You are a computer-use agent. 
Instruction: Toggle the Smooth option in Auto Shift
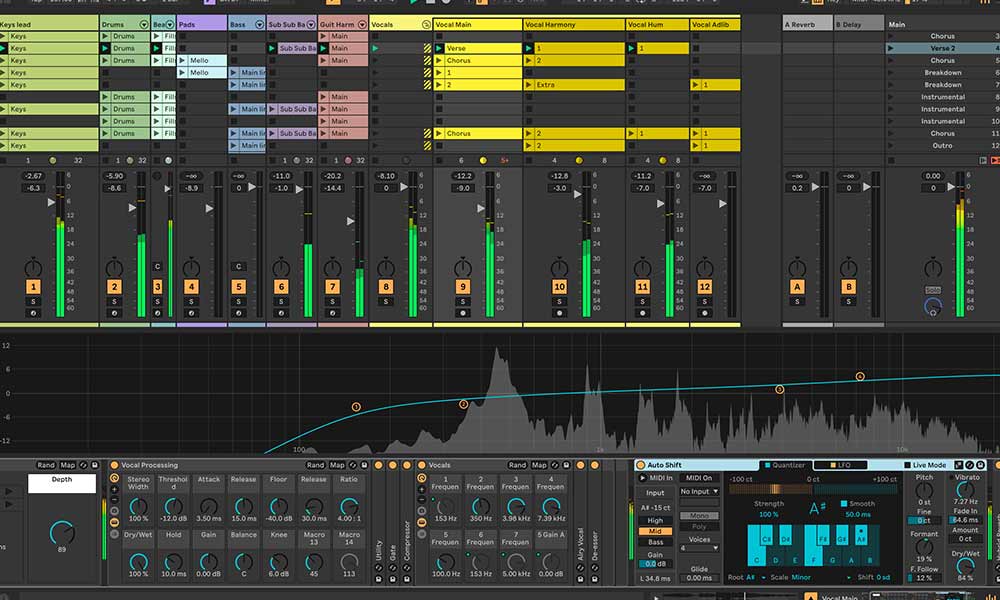click(843, 502)
